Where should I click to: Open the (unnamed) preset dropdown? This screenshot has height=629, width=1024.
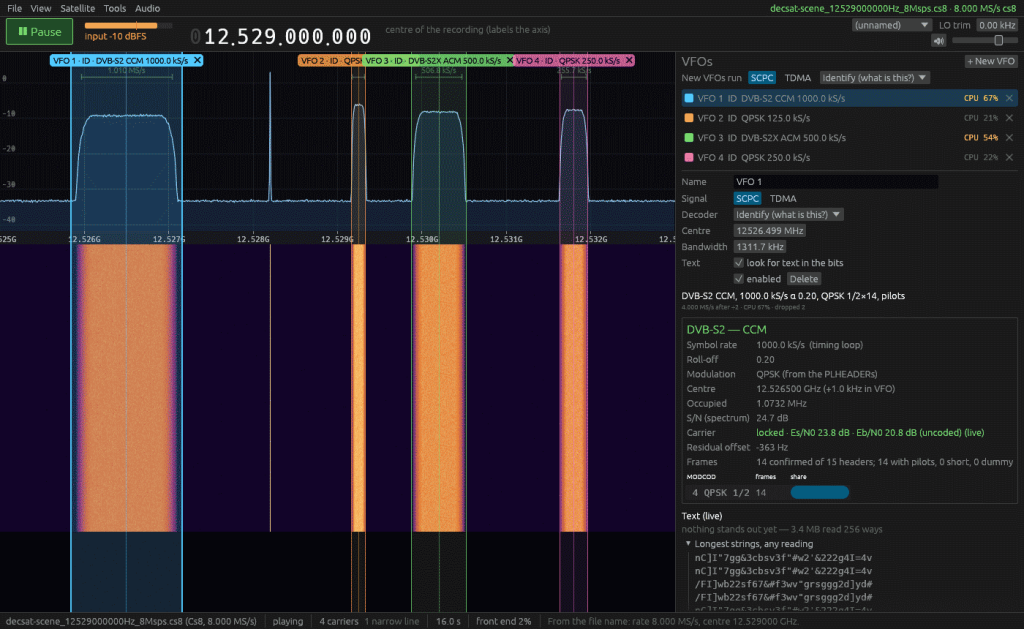pyautogui.click(x=891, y=25)
